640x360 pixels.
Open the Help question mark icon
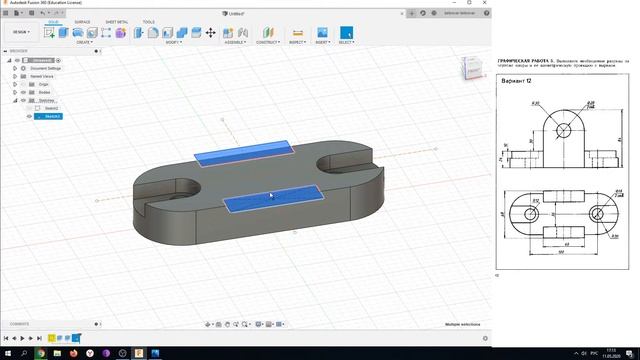[487, 13]
